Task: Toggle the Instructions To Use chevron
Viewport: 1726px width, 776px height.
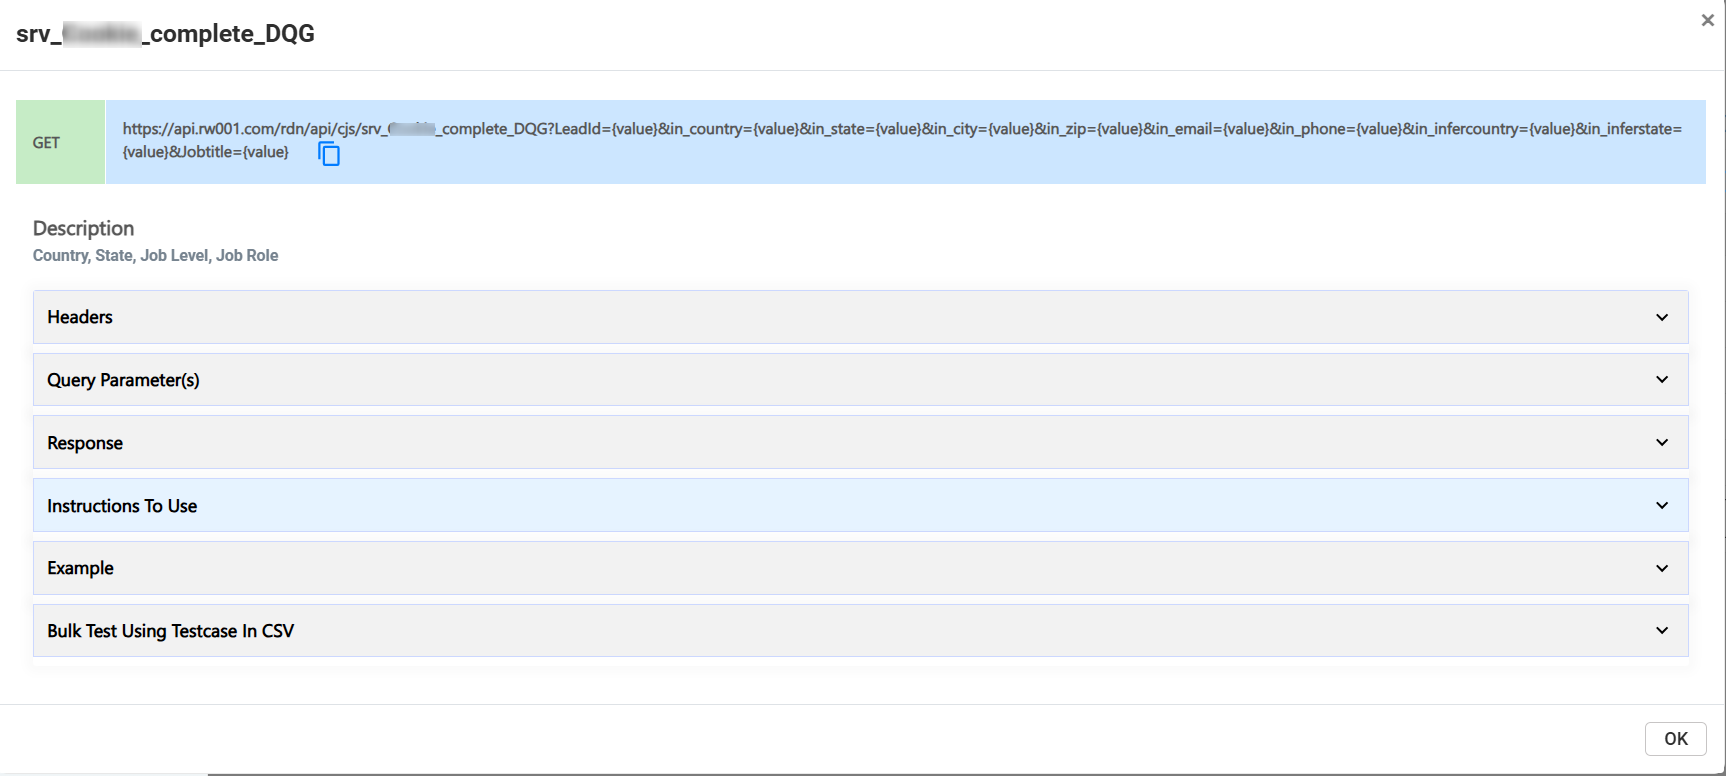Action: point(1661,506)
